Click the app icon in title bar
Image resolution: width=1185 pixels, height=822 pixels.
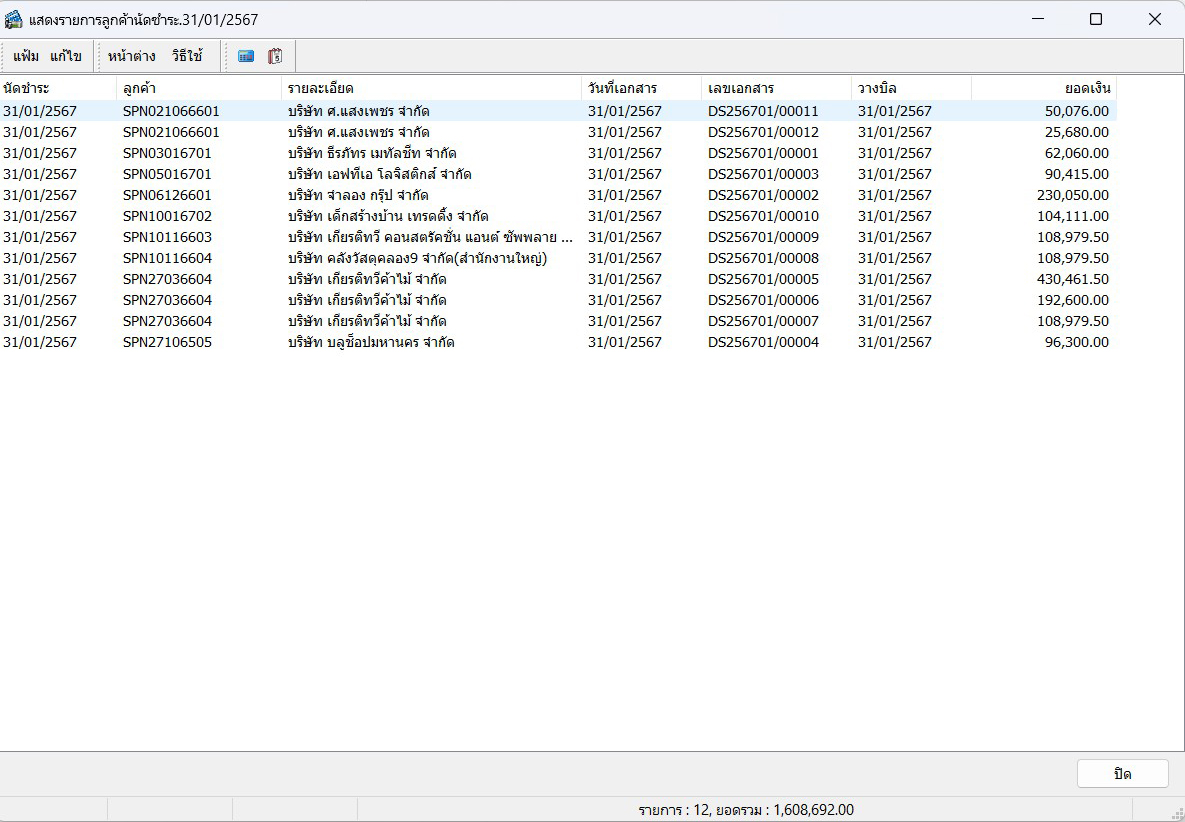14,19
